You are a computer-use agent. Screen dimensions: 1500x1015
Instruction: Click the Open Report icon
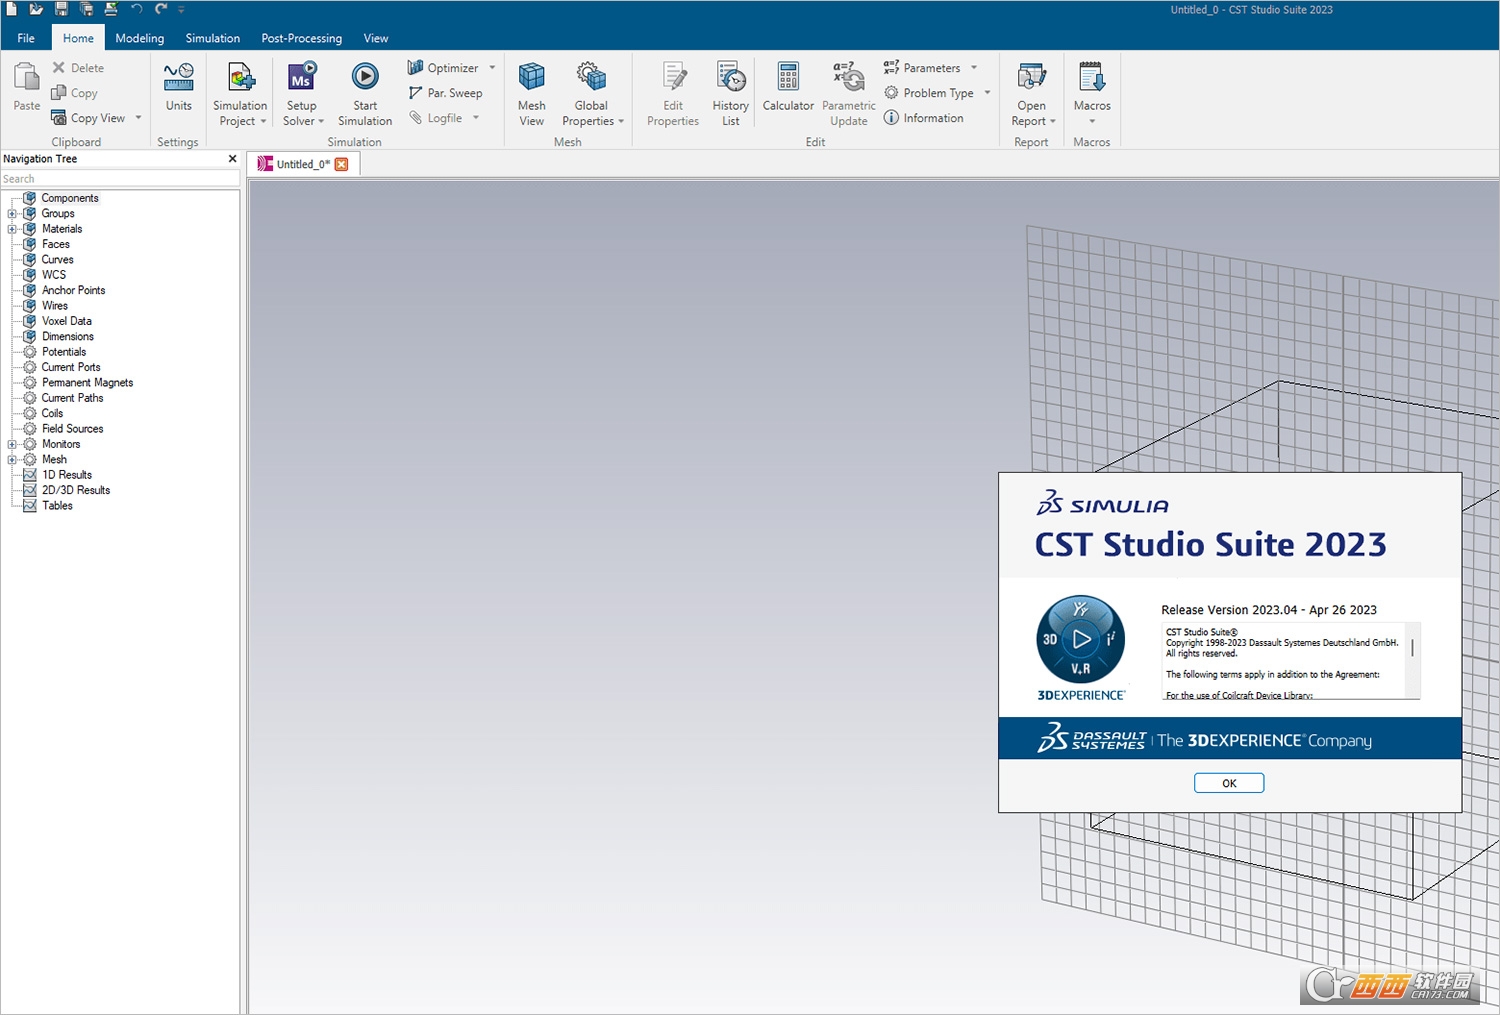point(1031,76)
